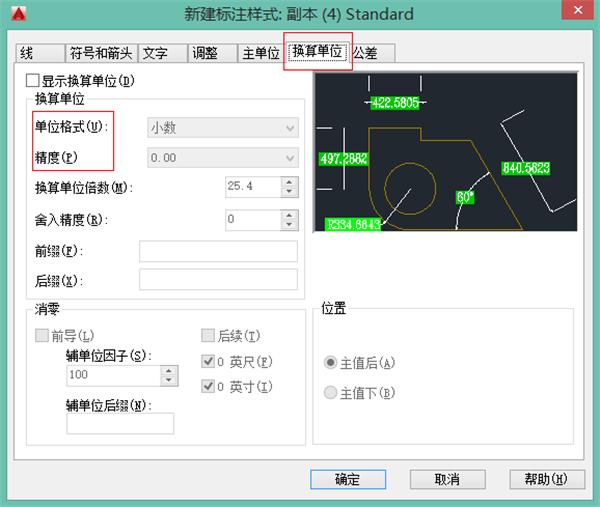
Task: Click the 帮助 button
Action: point(547,479)
